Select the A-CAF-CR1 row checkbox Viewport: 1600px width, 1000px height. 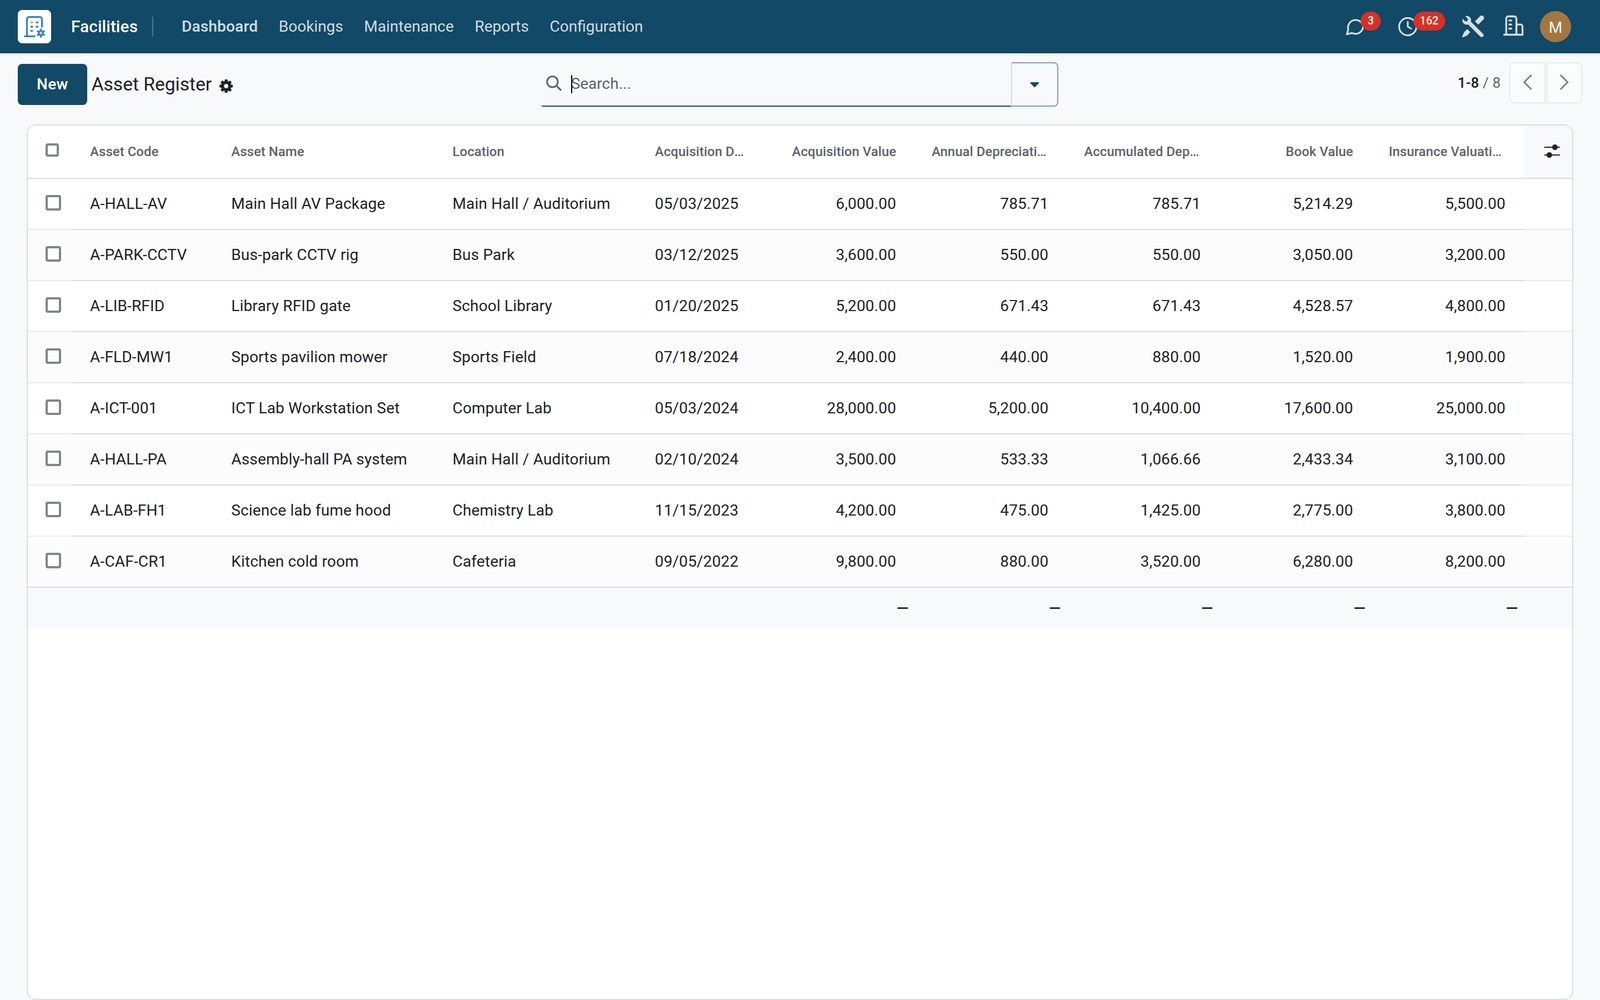click(x=53, y=561)
